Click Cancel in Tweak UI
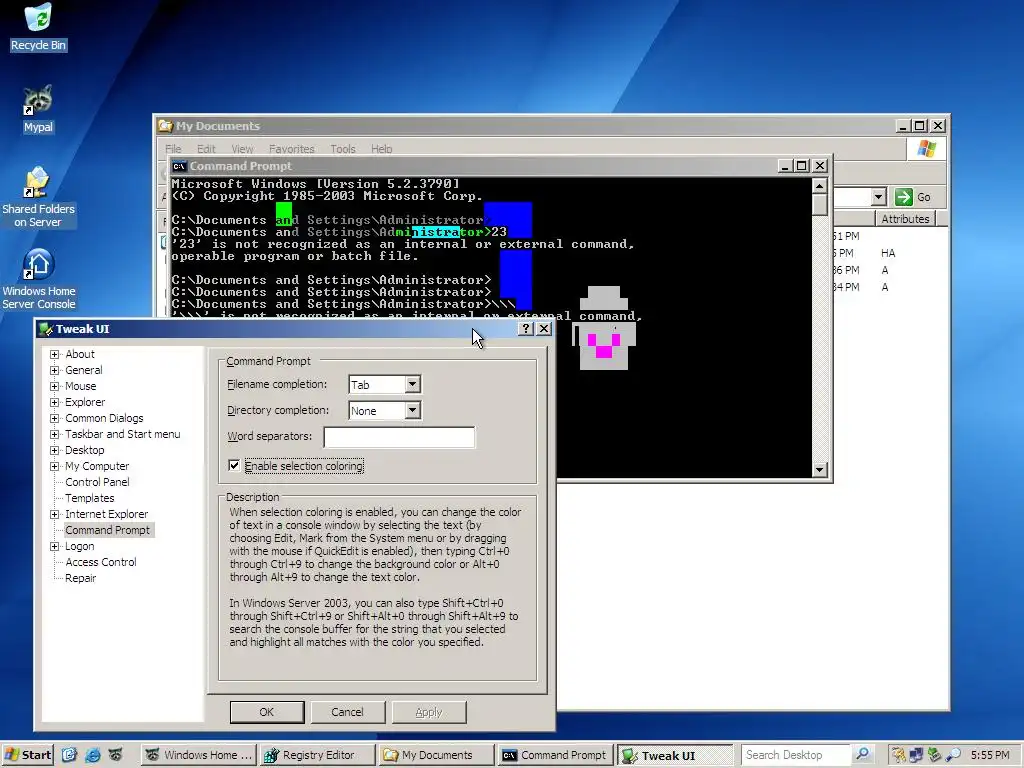The width and height of the screenshot is (1024, 768). (347, 712)
